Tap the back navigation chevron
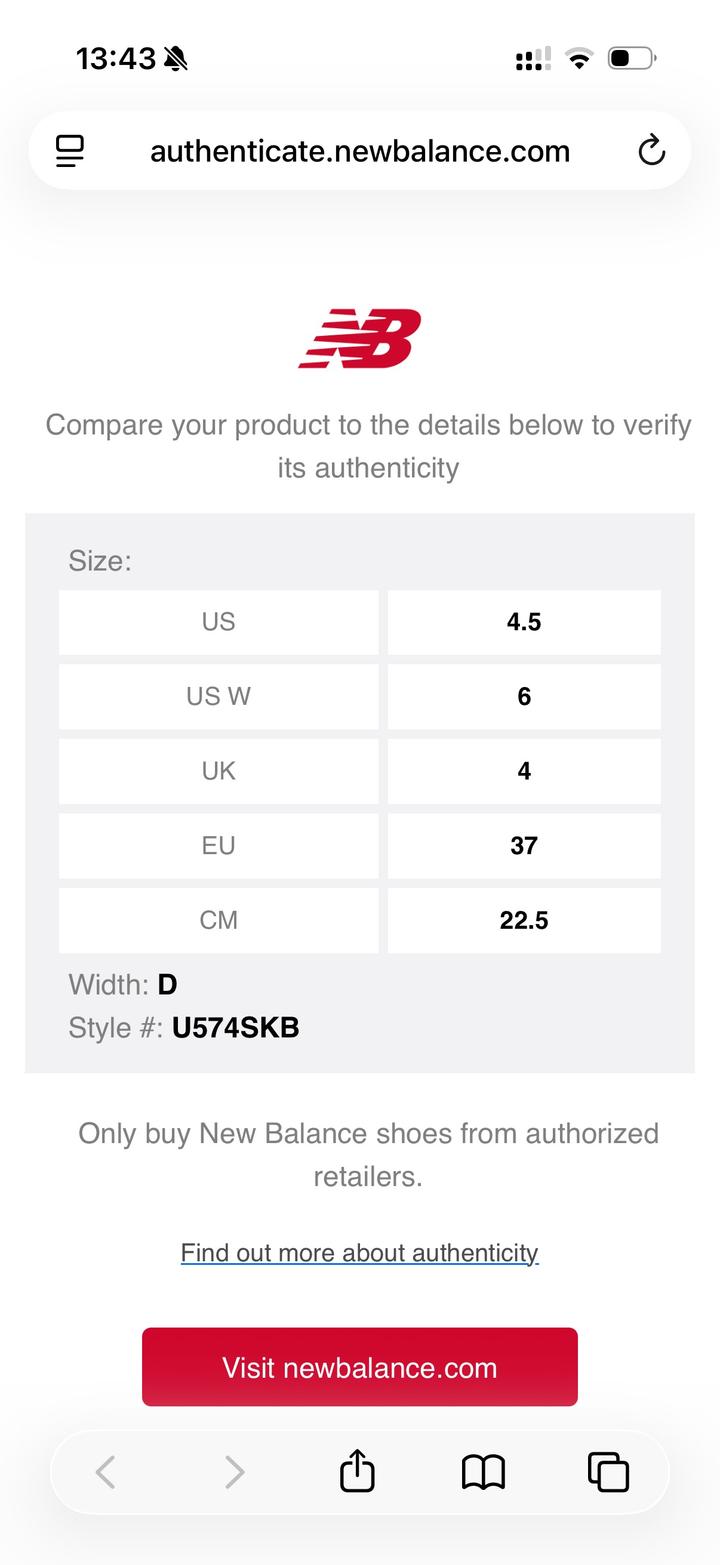 point(106,1472)
